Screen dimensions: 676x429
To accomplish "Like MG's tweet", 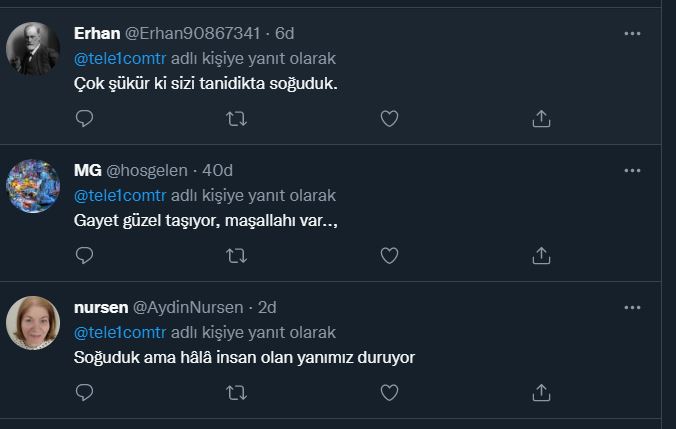I will (389, 256).
